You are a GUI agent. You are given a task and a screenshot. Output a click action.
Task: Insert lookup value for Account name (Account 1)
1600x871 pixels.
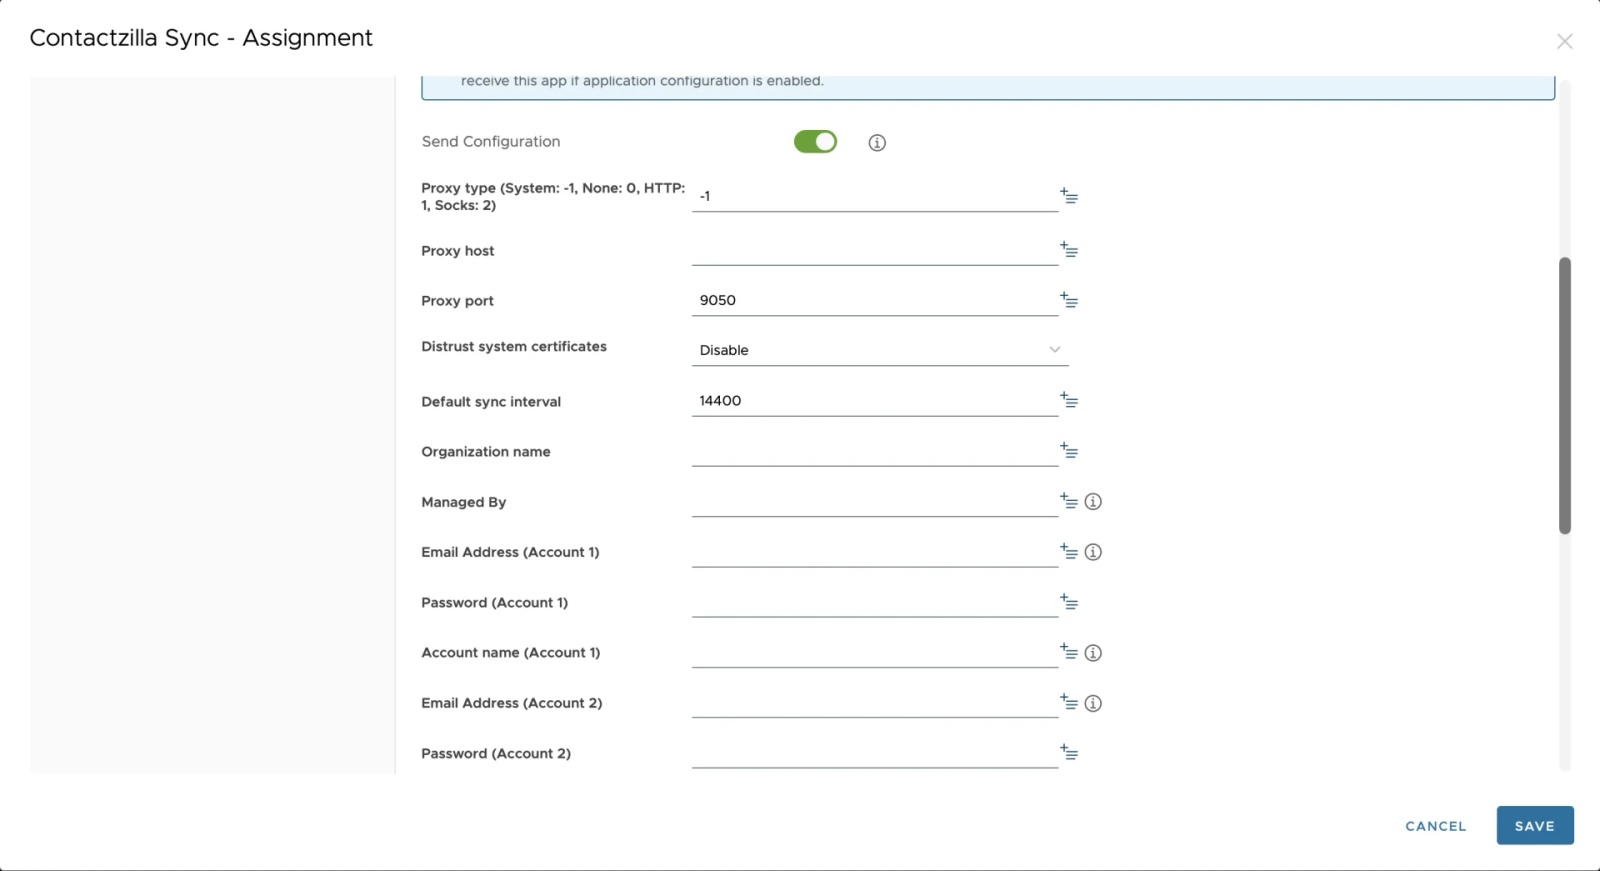[x=1069, y=652]
